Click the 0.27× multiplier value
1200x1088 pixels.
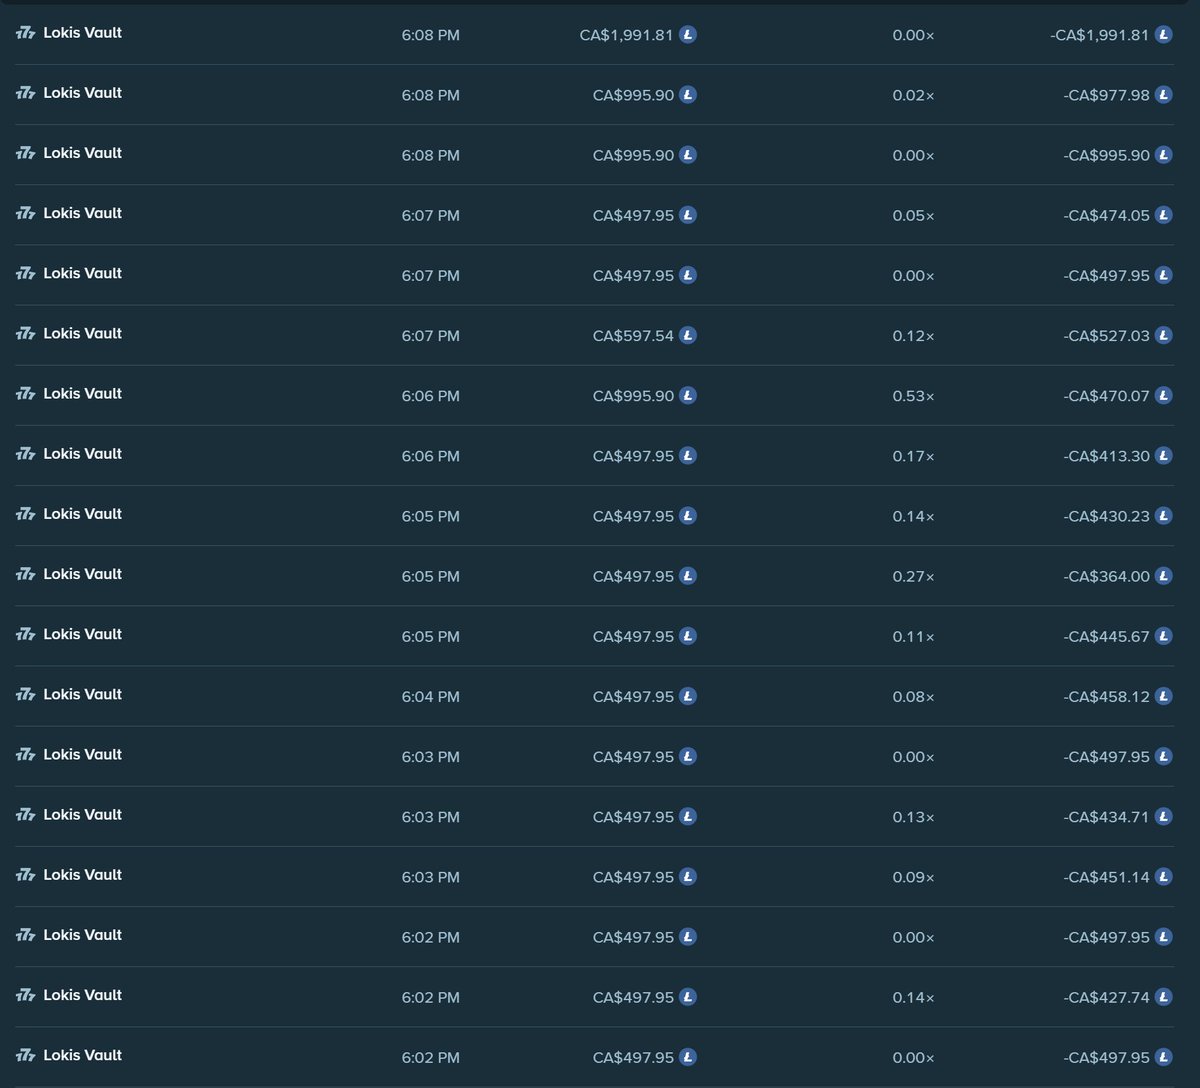click(913, 576)
